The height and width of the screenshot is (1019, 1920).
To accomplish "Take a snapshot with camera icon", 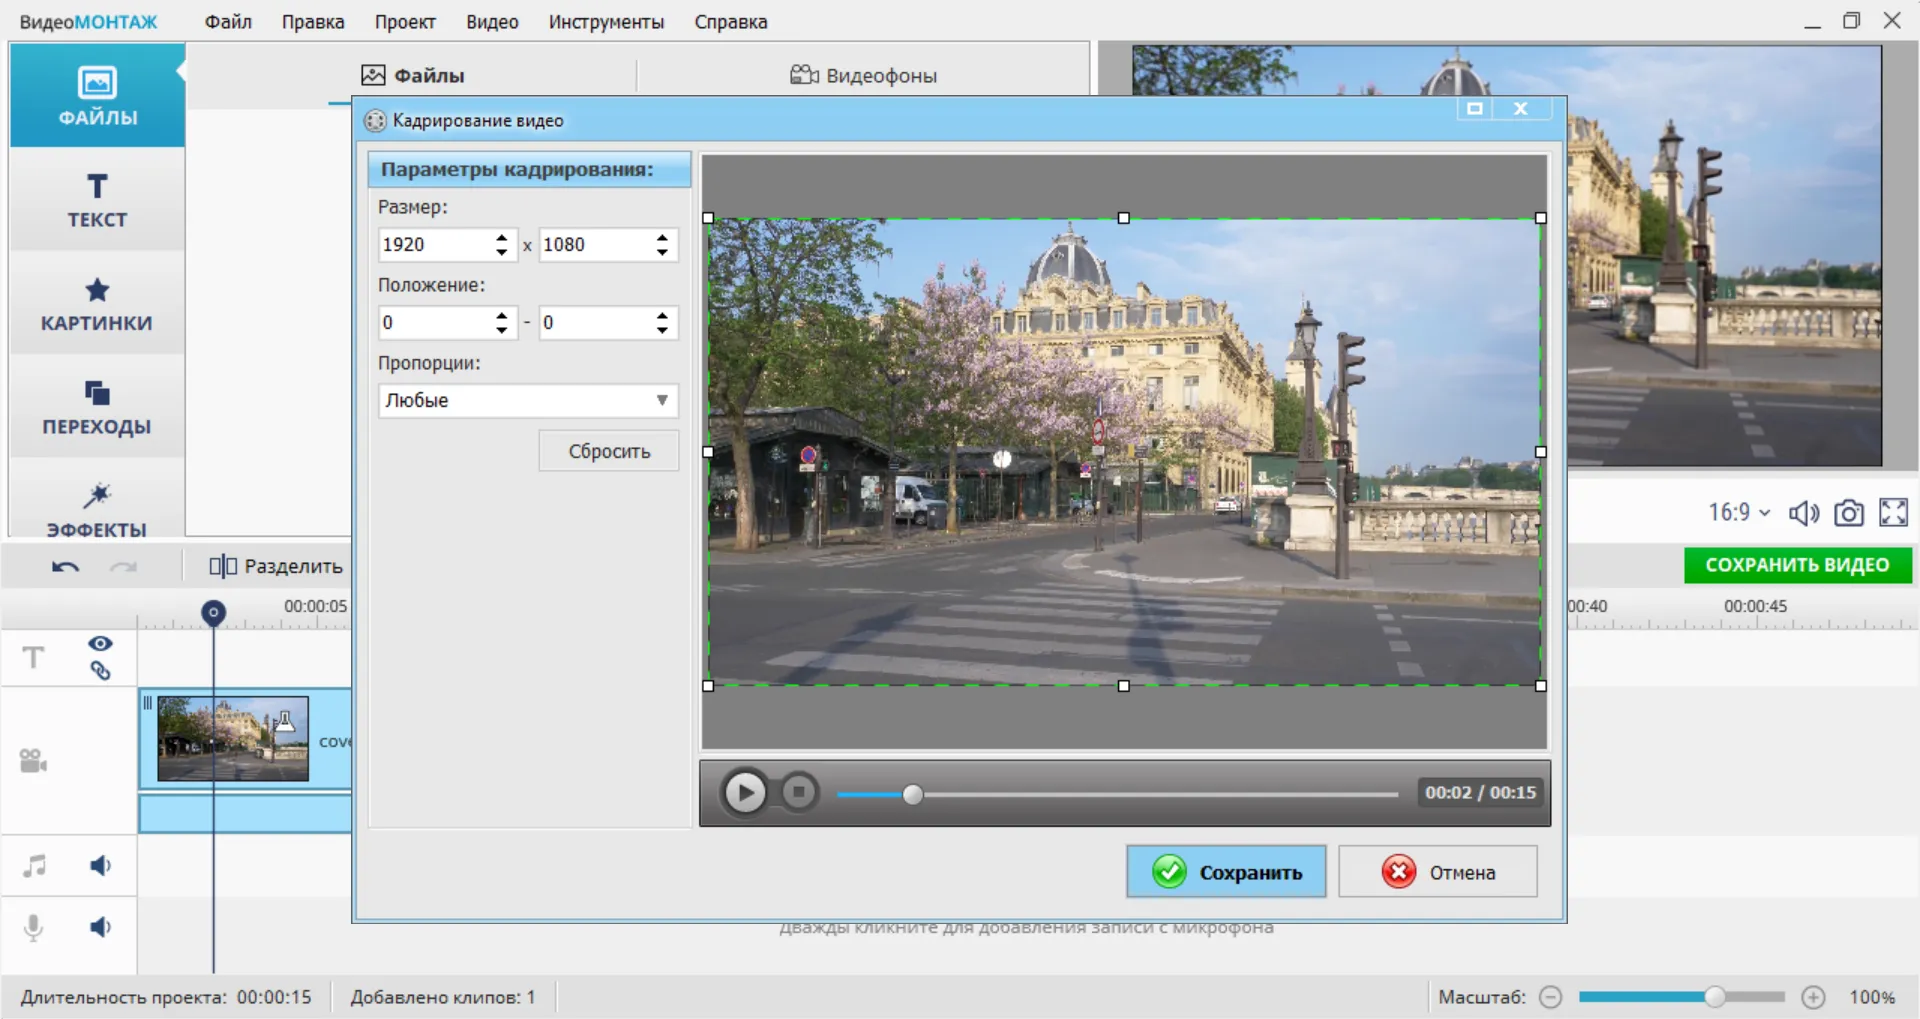I will pos(1849,513).
